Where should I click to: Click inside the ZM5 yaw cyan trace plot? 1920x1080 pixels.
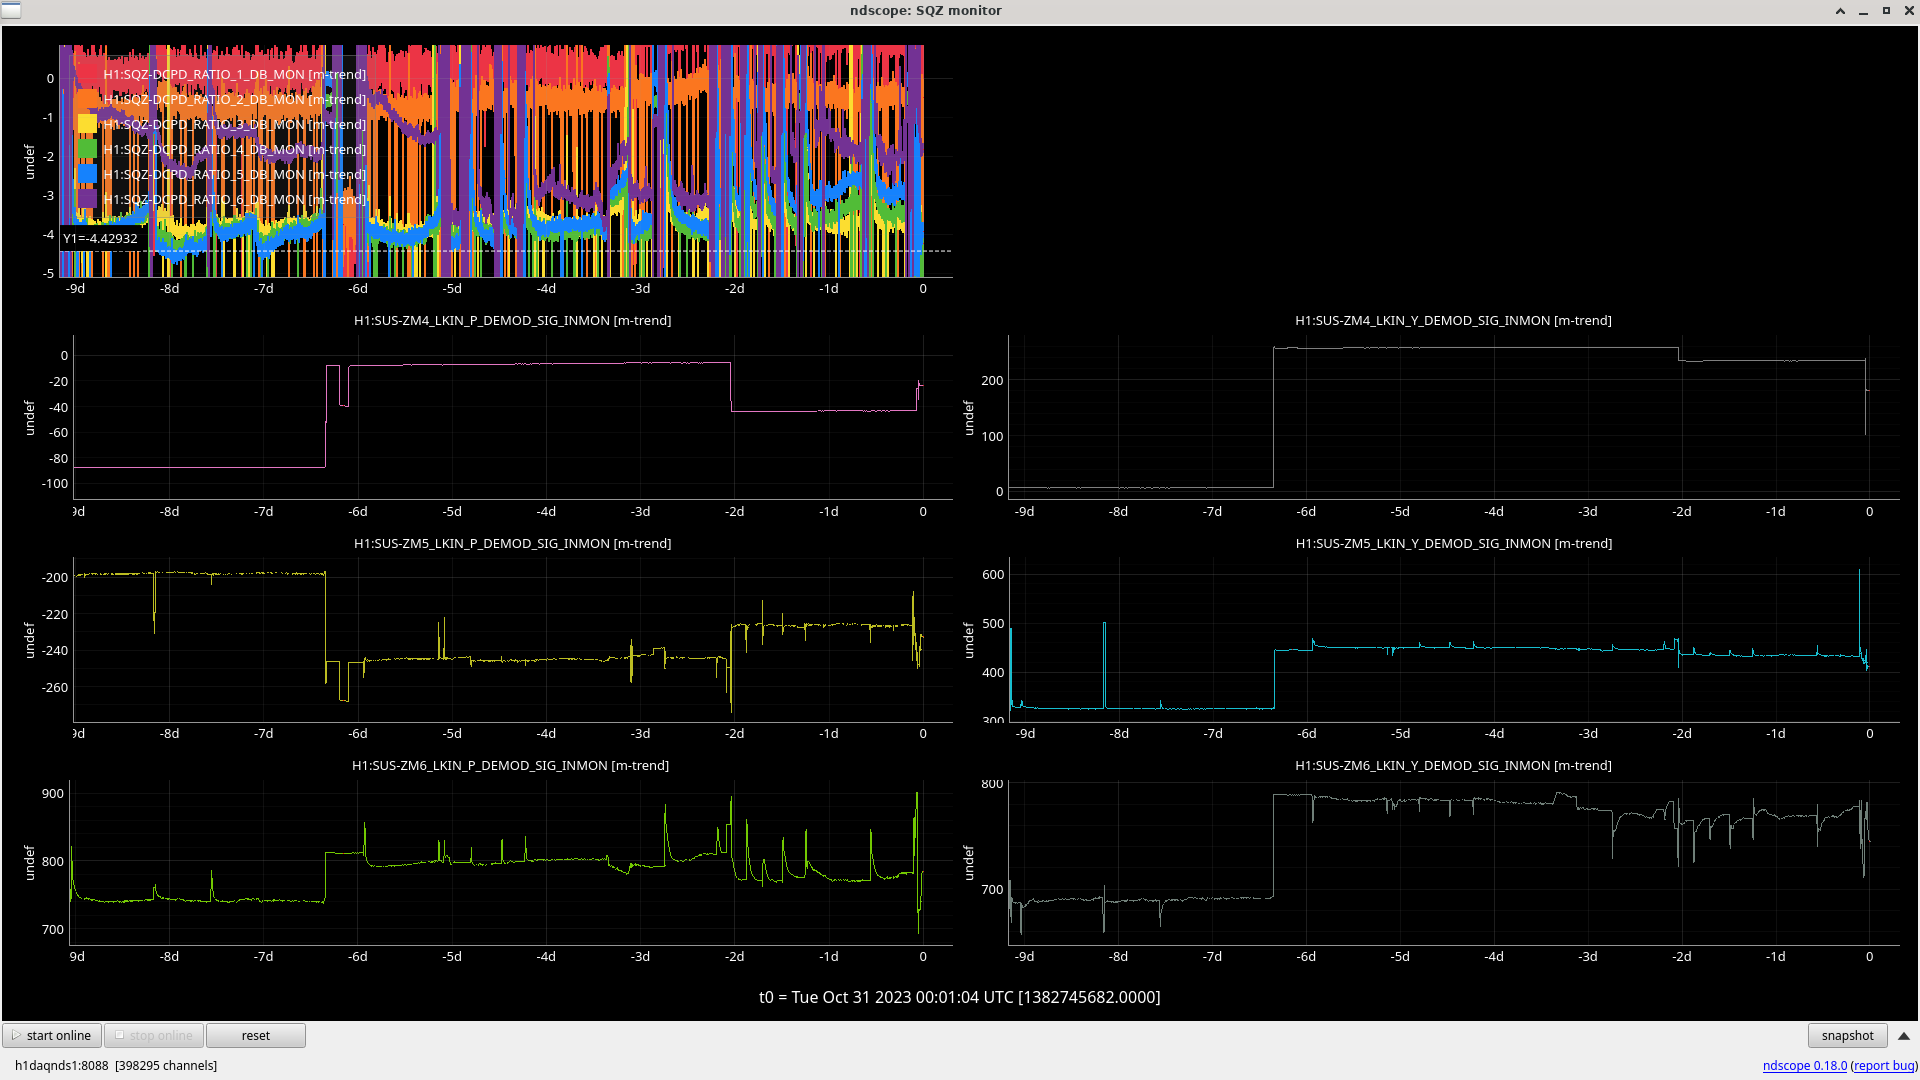[x=1453, y=639]
